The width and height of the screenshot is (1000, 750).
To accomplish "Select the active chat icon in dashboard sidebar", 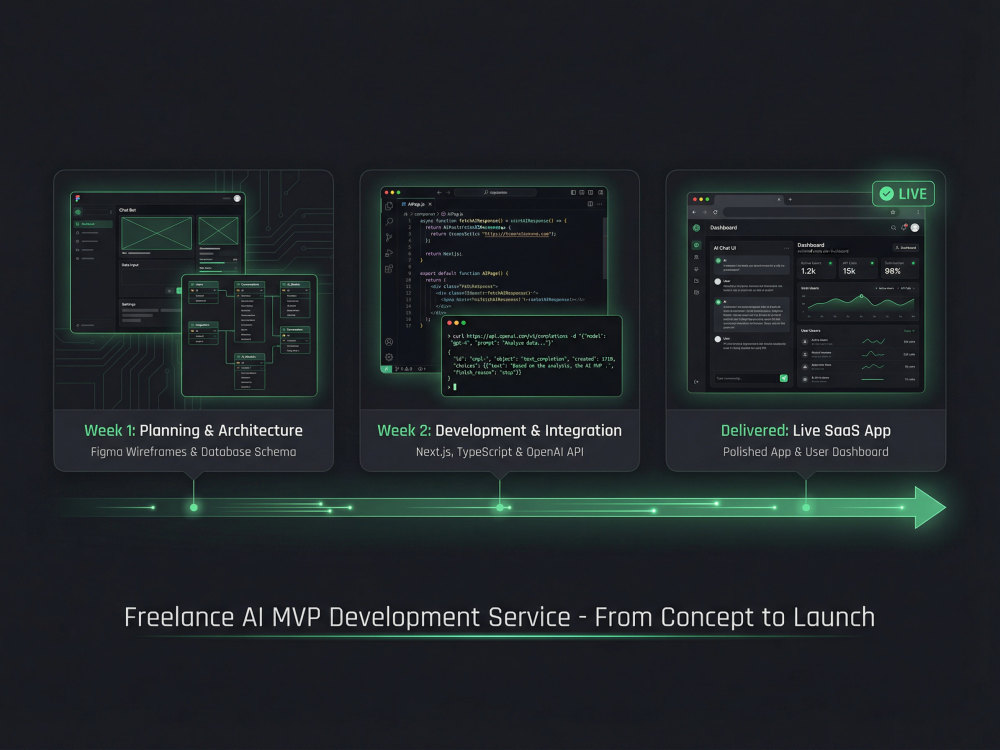I will tap(696, 245).
